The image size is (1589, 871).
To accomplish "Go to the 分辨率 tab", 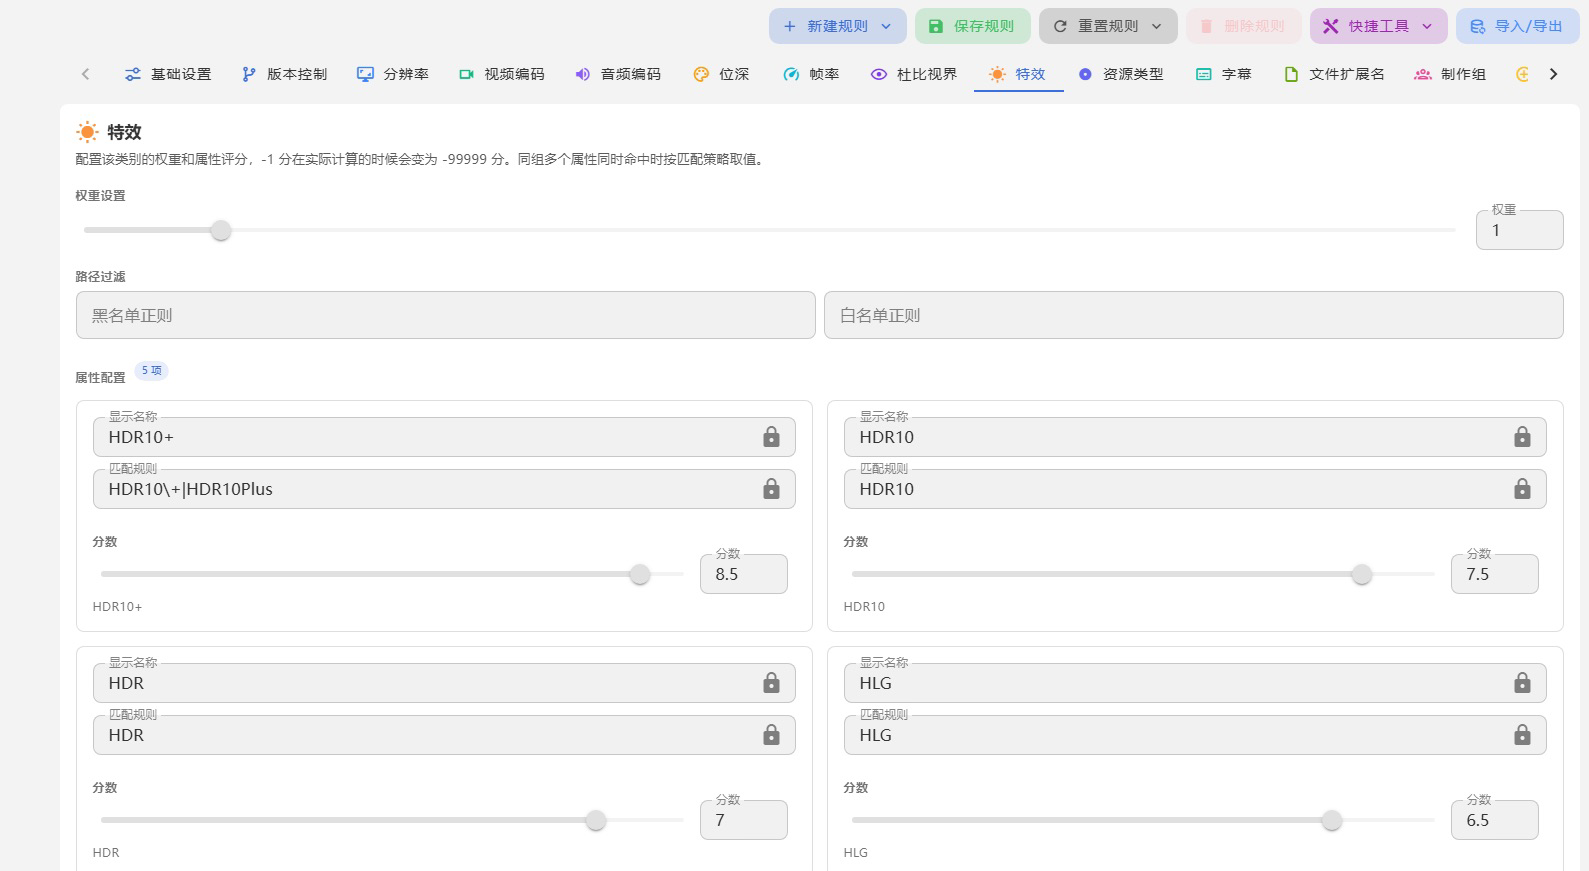I will pyautogui.click(x=393, y=74).
